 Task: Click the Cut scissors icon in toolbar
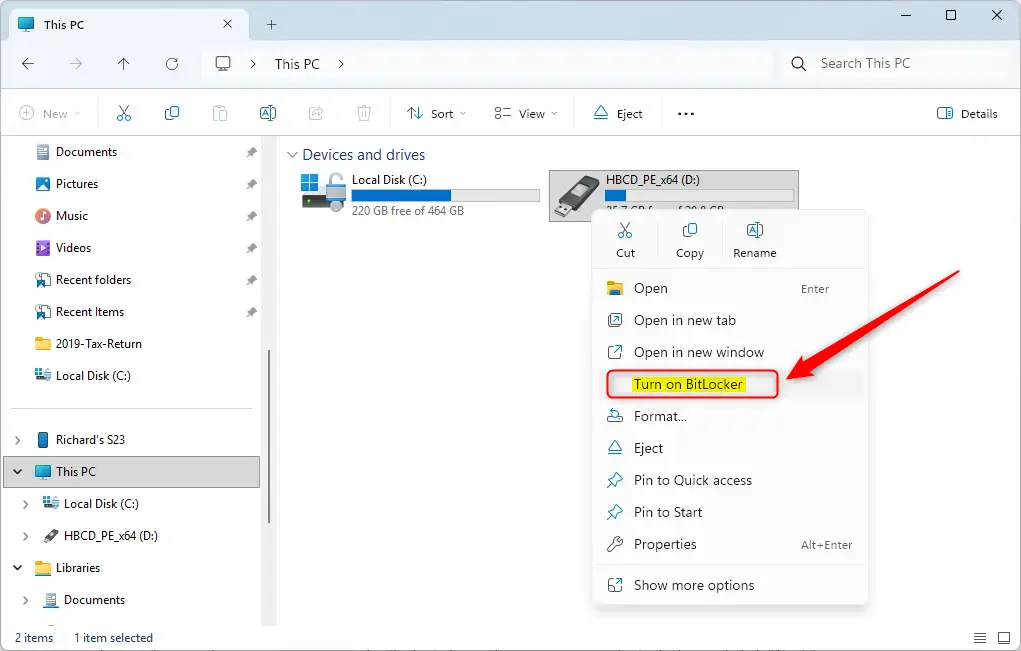click(124, 113)
